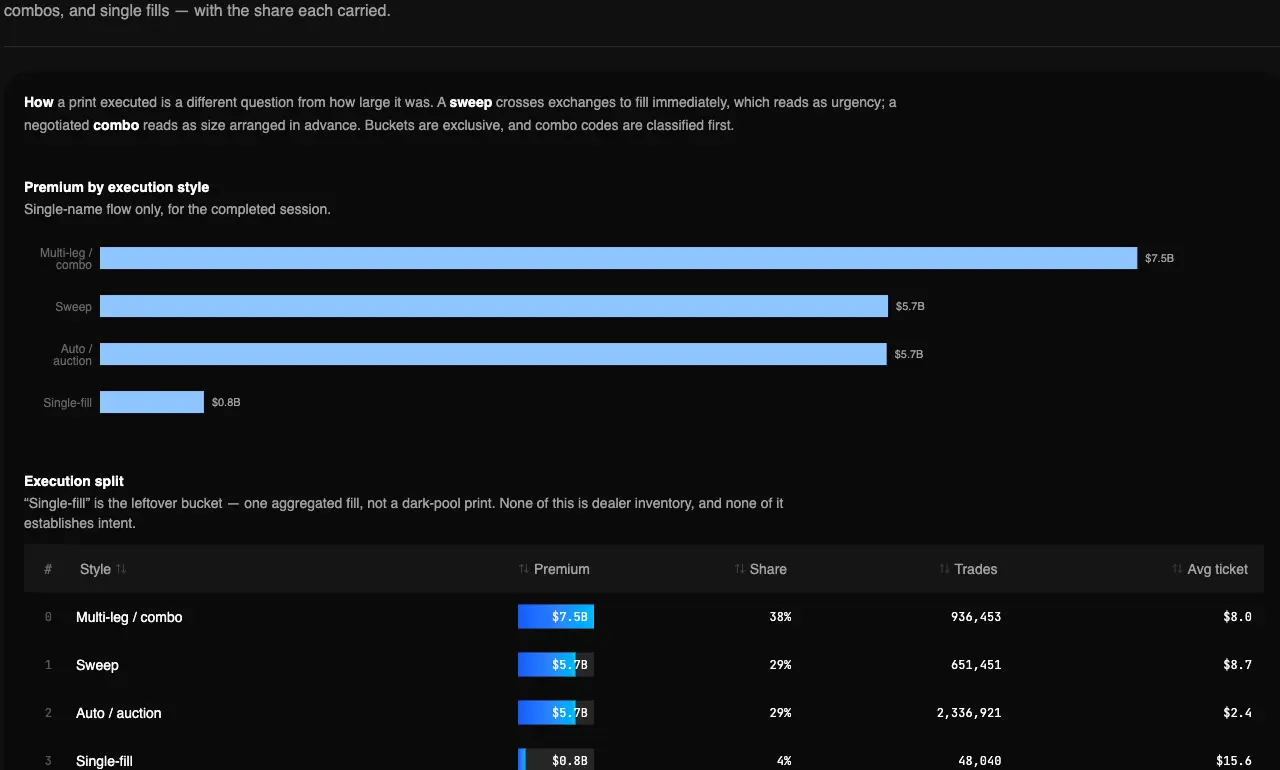Sort table by Avg ticket column header

1210,569
